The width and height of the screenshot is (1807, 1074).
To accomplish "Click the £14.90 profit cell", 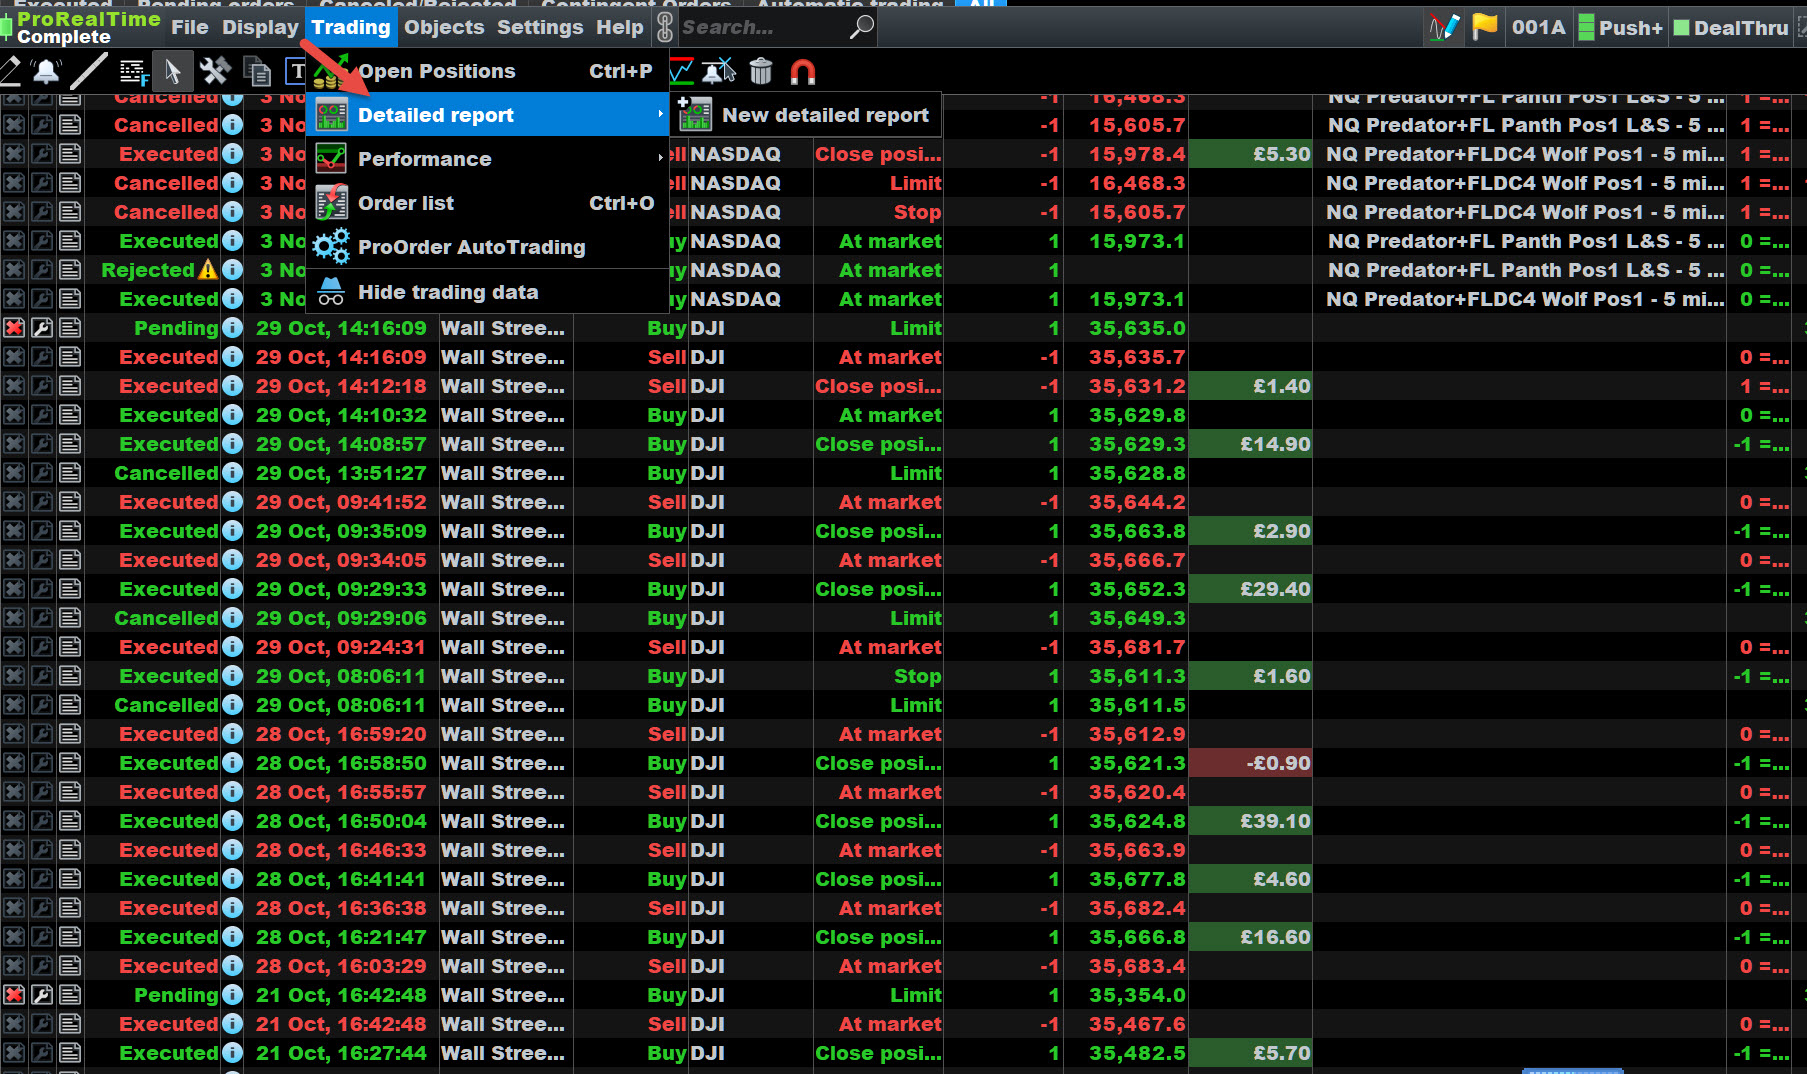I will [x=1250, y=444].
